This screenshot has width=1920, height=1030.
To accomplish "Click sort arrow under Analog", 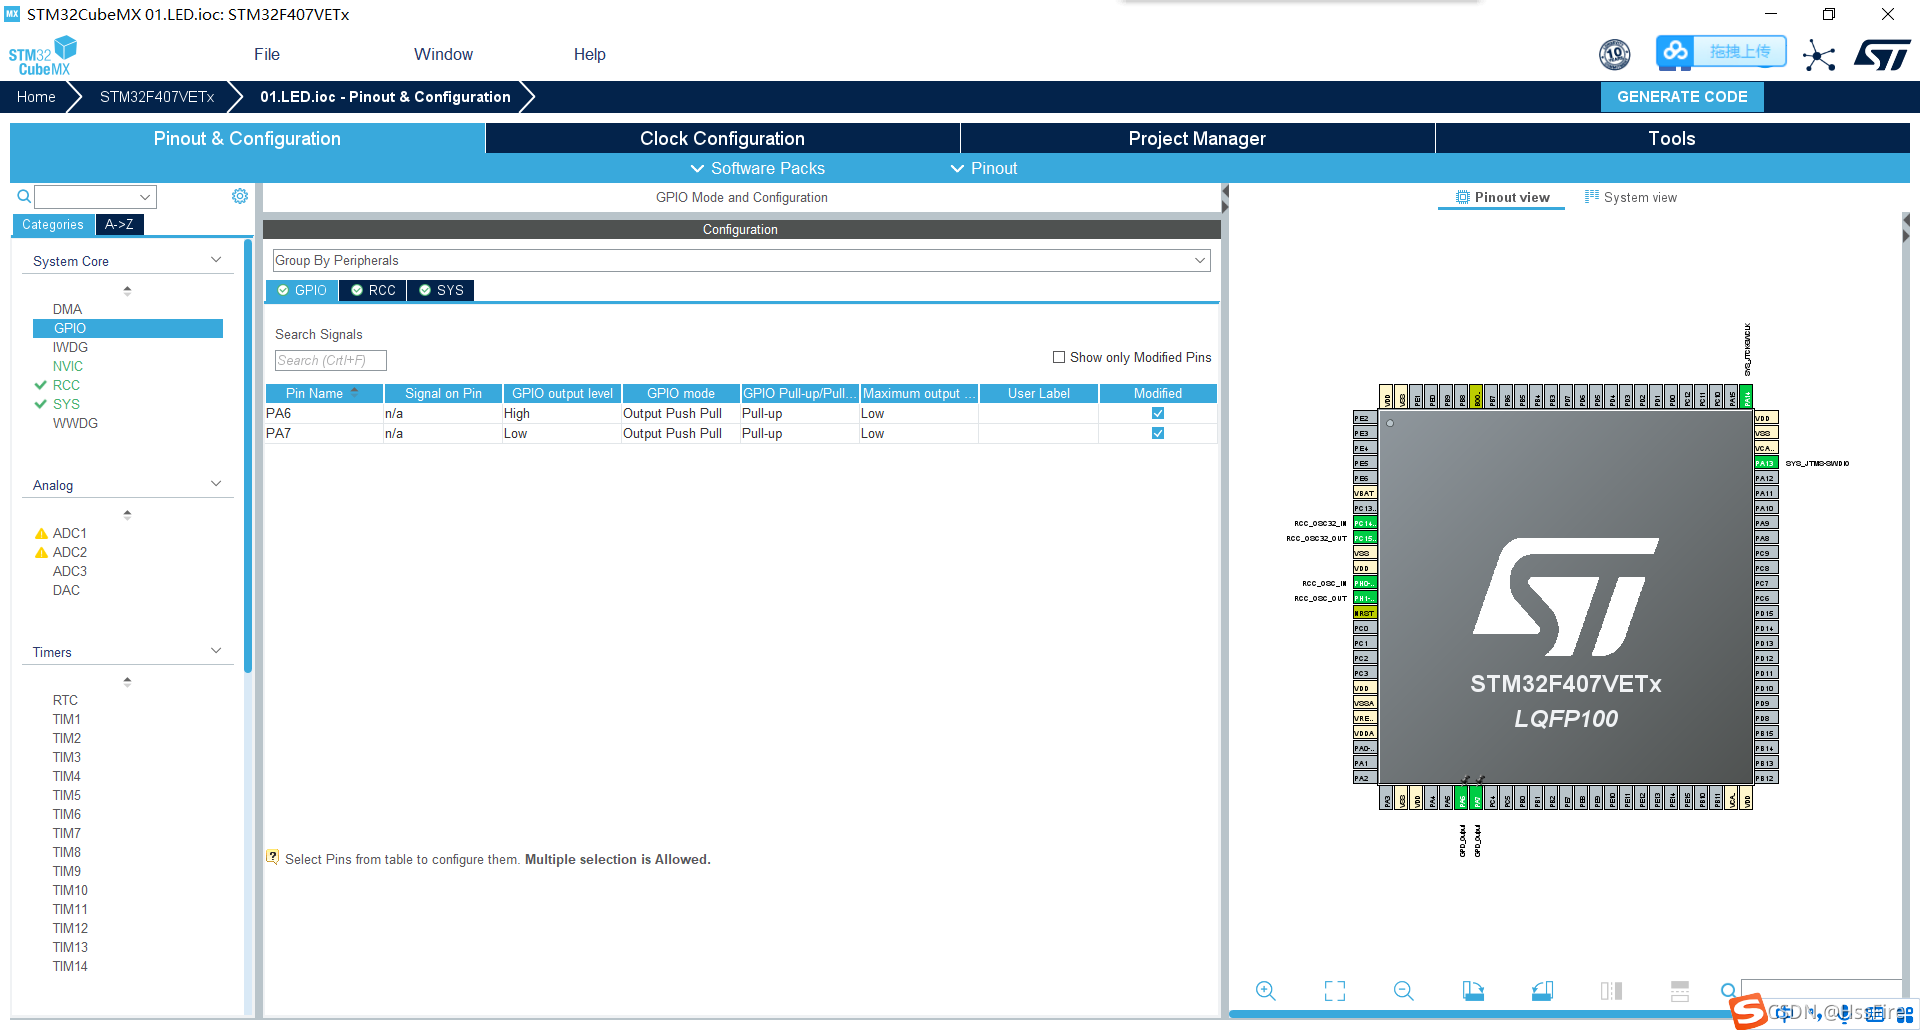I will coord(127,514).
